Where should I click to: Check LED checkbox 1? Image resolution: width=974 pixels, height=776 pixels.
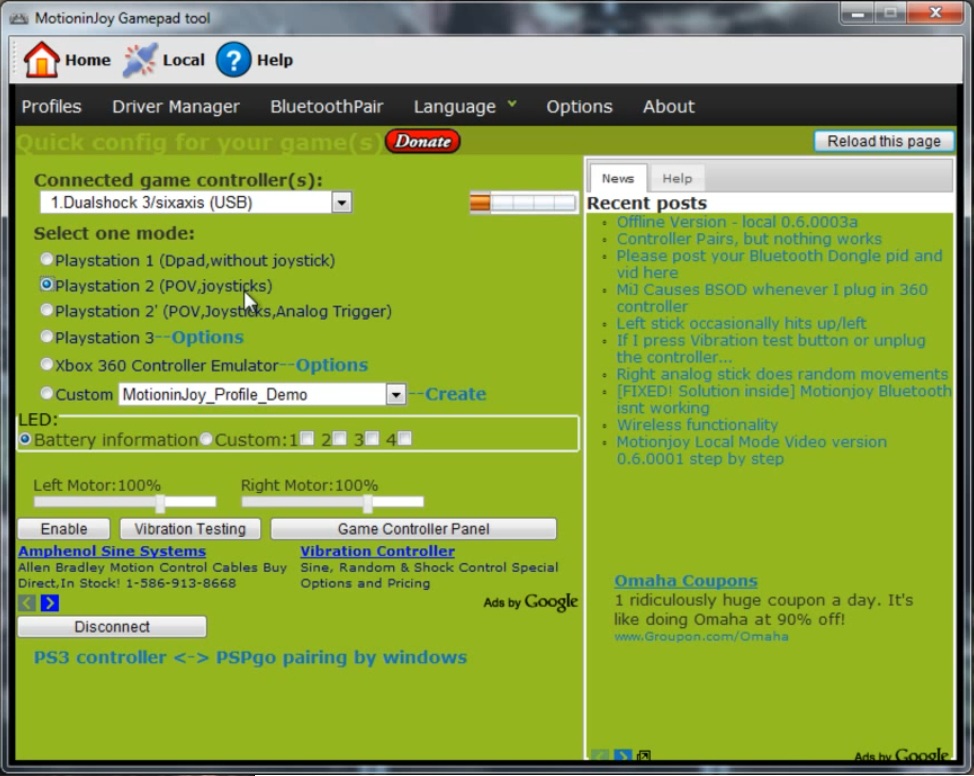pos(307,439)
